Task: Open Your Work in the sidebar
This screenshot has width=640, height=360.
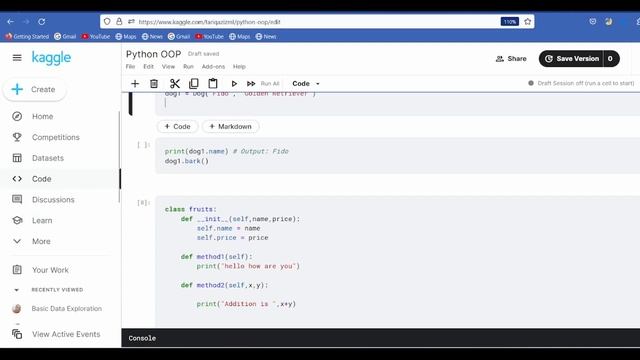Action: tap(50, 270)
